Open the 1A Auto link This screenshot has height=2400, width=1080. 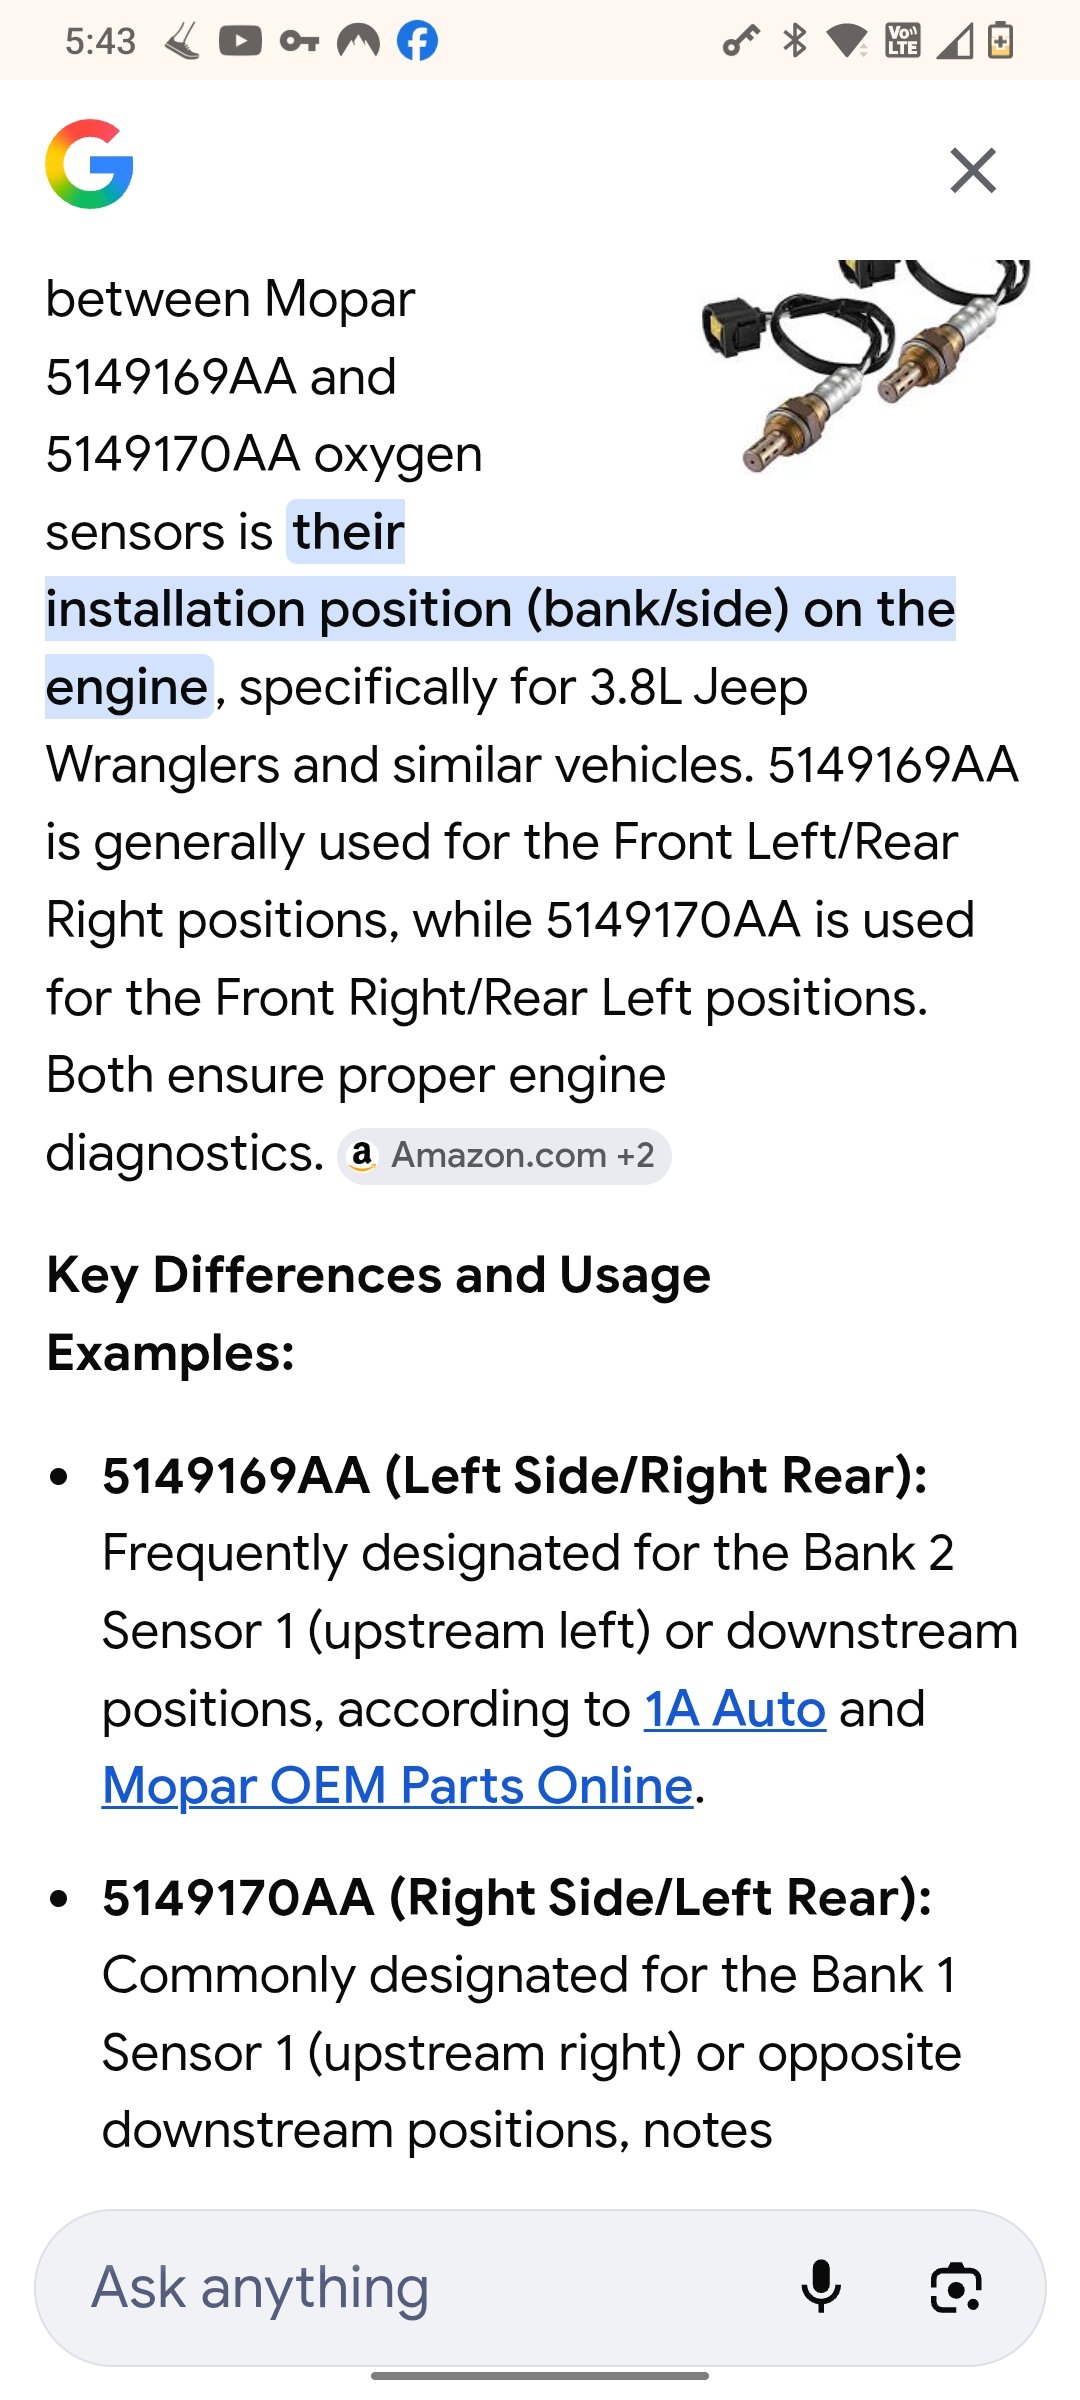(734, 1709)
